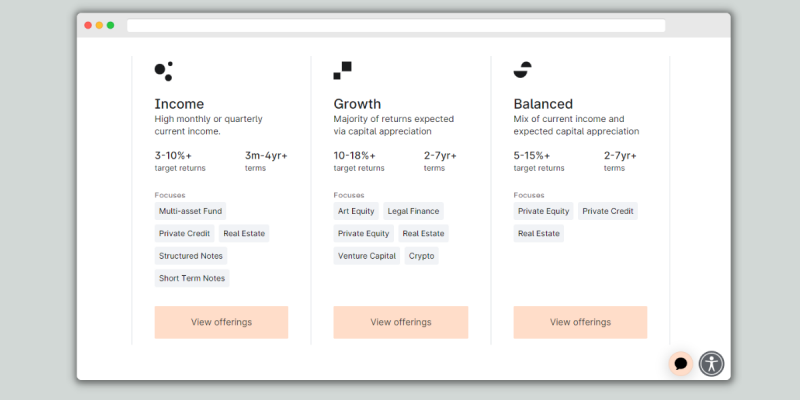Select the Short Term Notes tag
This screenshot has height=400, width=800.
tap(192, 278)
